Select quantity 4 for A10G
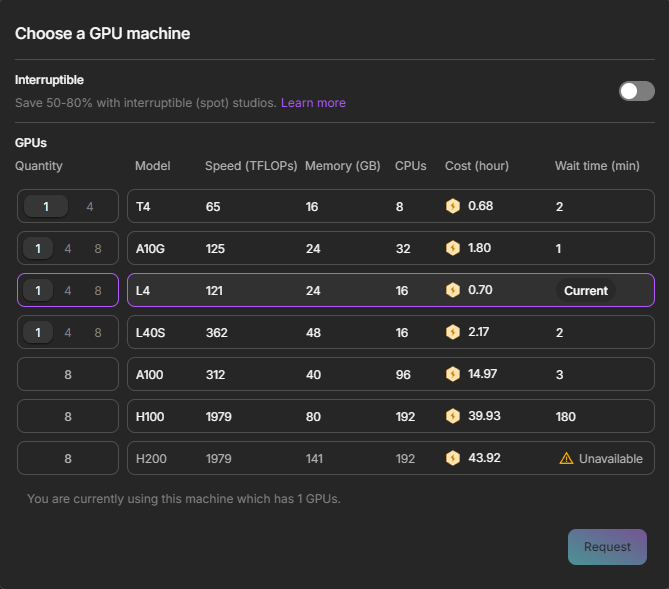The image size is (669, 589). point(68,248)
